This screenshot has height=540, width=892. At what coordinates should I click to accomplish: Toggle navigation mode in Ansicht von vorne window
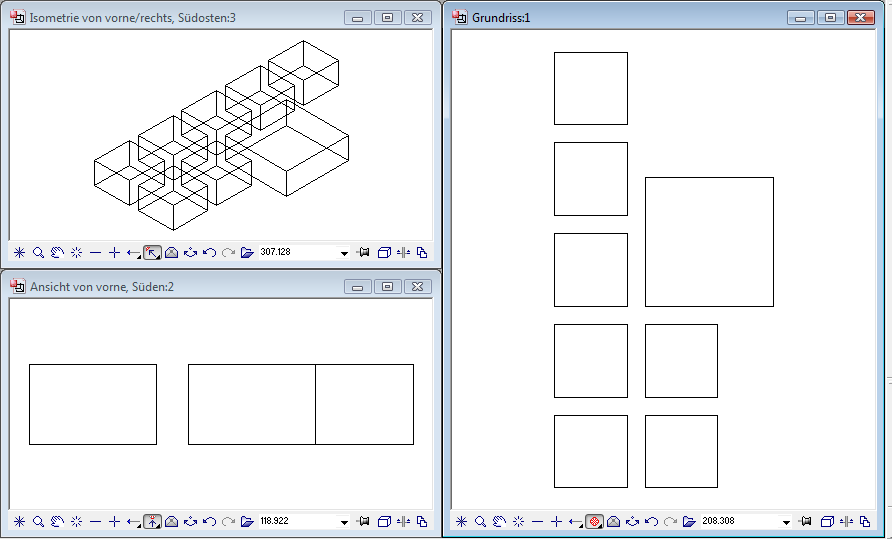171,521
